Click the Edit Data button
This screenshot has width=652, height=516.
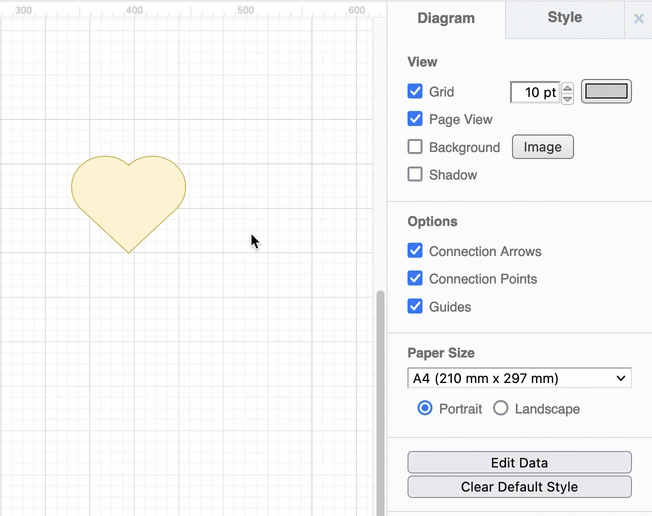[x=519, y=462]
